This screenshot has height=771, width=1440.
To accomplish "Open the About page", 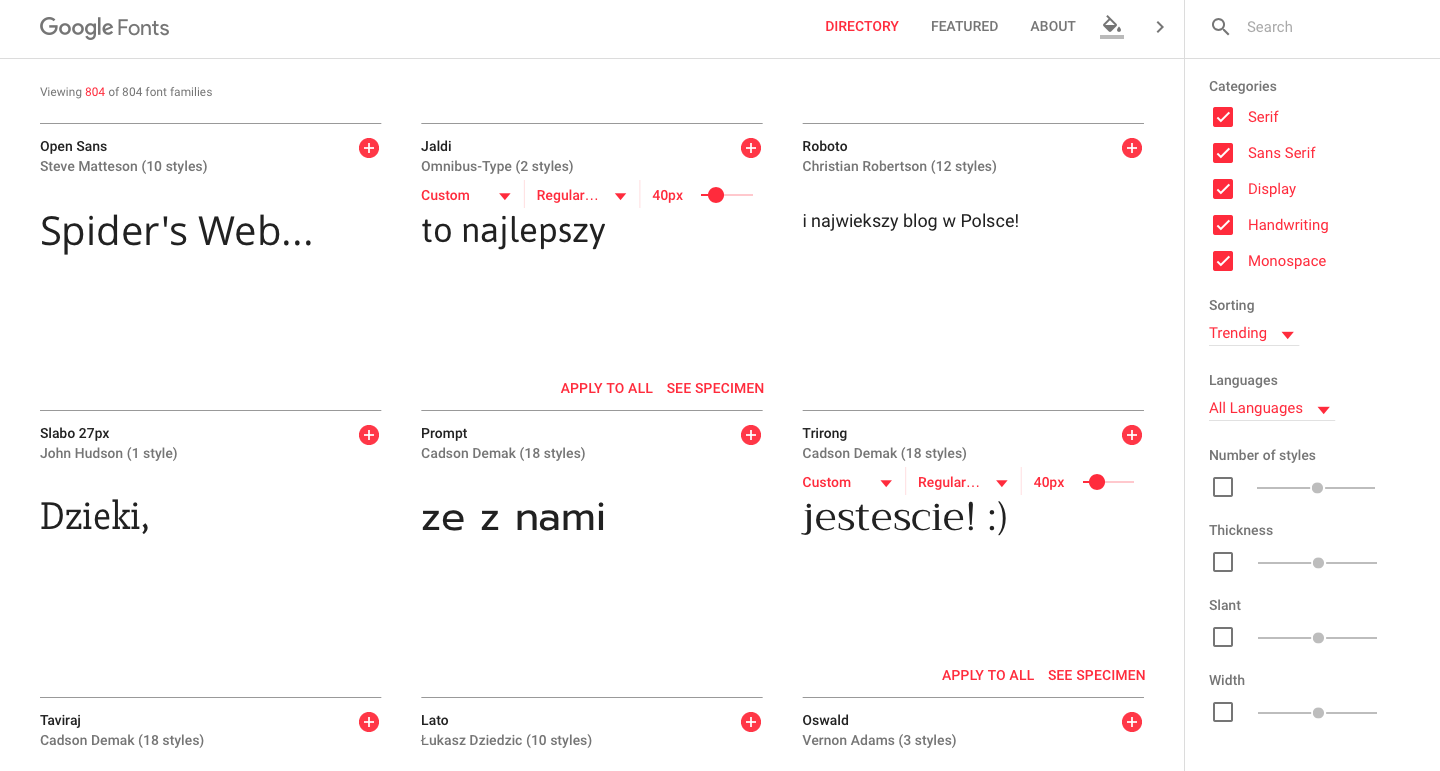I will [1053, 27].
